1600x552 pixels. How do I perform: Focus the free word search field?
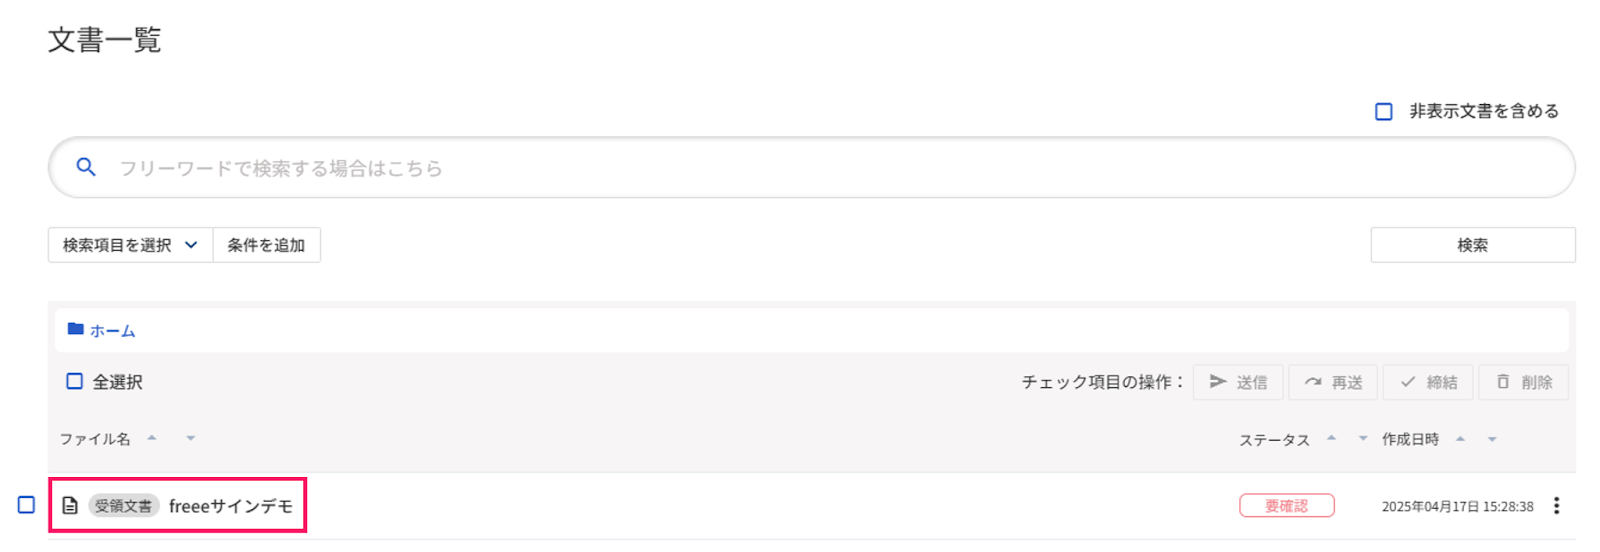click(x=800, y=168)
